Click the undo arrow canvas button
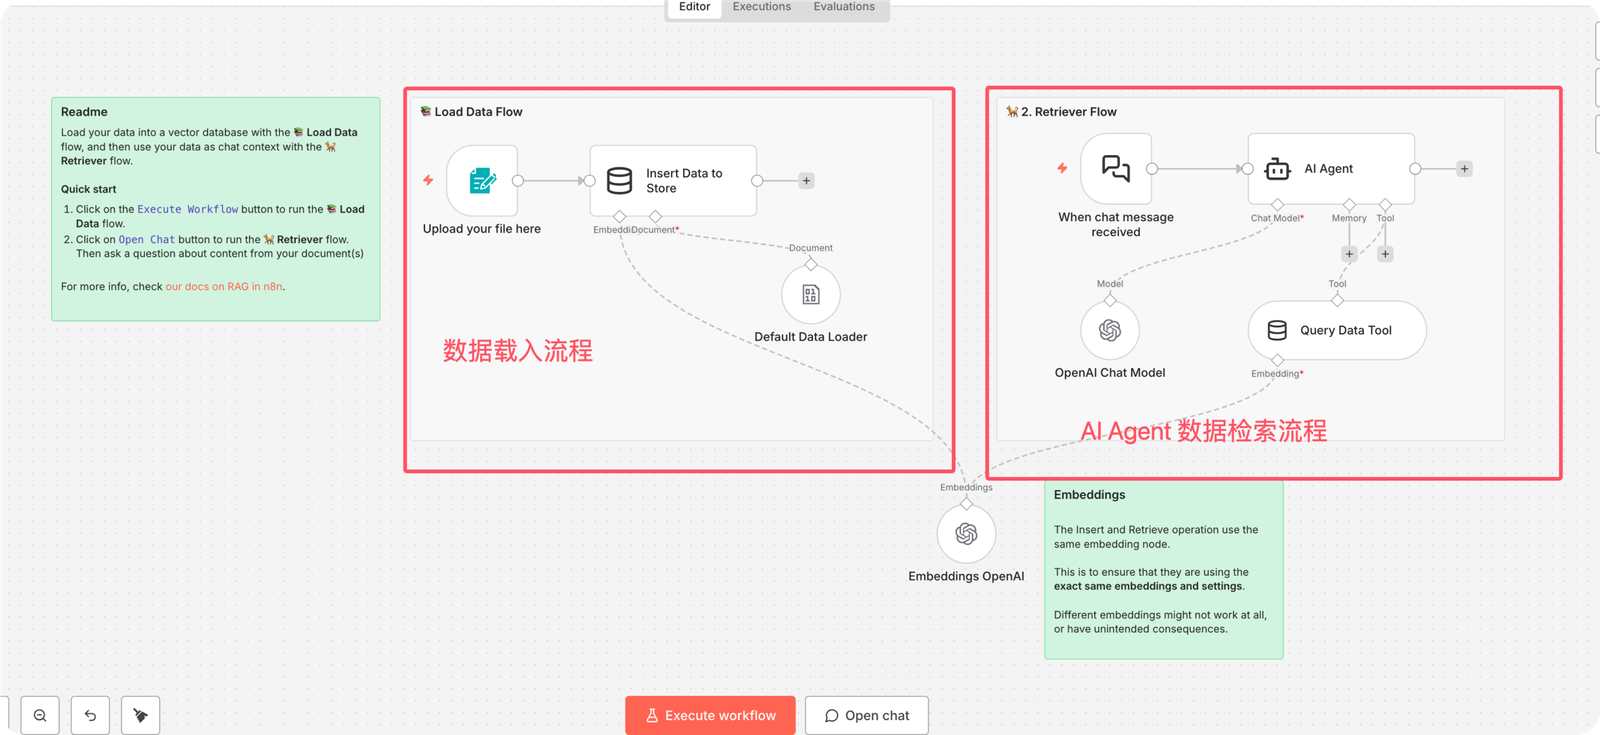This screenshot has width=1600, height=735. coord(90,715)
